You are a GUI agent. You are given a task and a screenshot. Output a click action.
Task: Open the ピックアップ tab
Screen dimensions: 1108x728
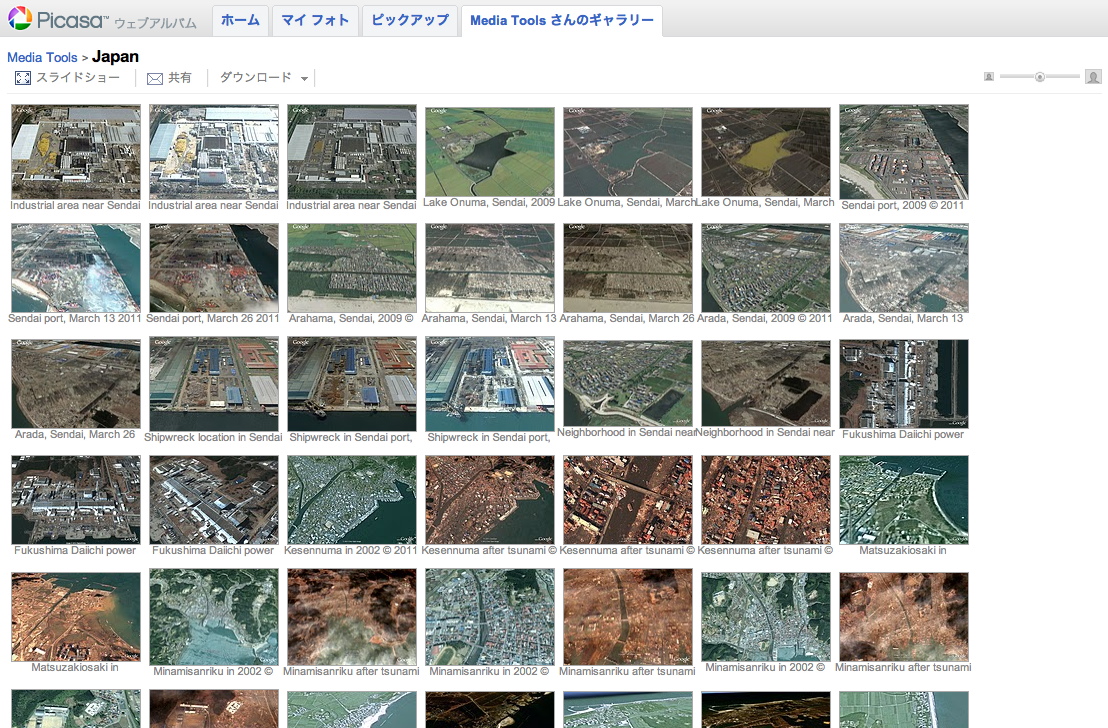point(410,20)
